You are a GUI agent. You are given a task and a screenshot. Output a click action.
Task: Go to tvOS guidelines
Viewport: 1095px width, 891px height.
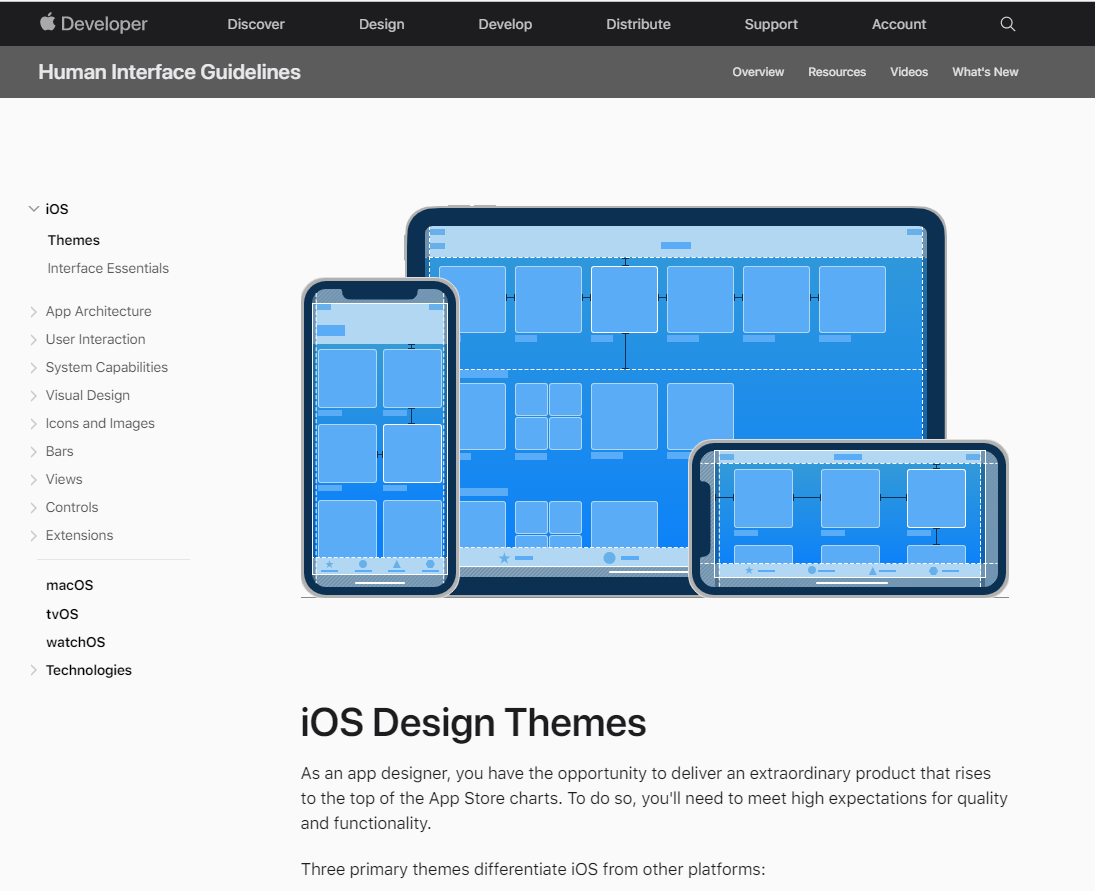coord(62,614)
